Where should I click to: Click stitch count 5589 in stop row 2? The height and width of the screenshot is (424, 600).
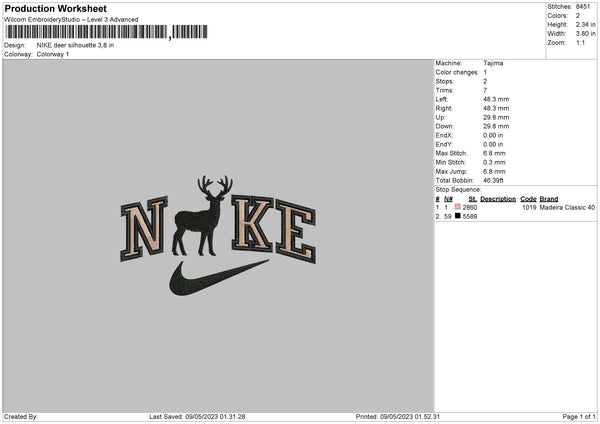coord(470,217)
